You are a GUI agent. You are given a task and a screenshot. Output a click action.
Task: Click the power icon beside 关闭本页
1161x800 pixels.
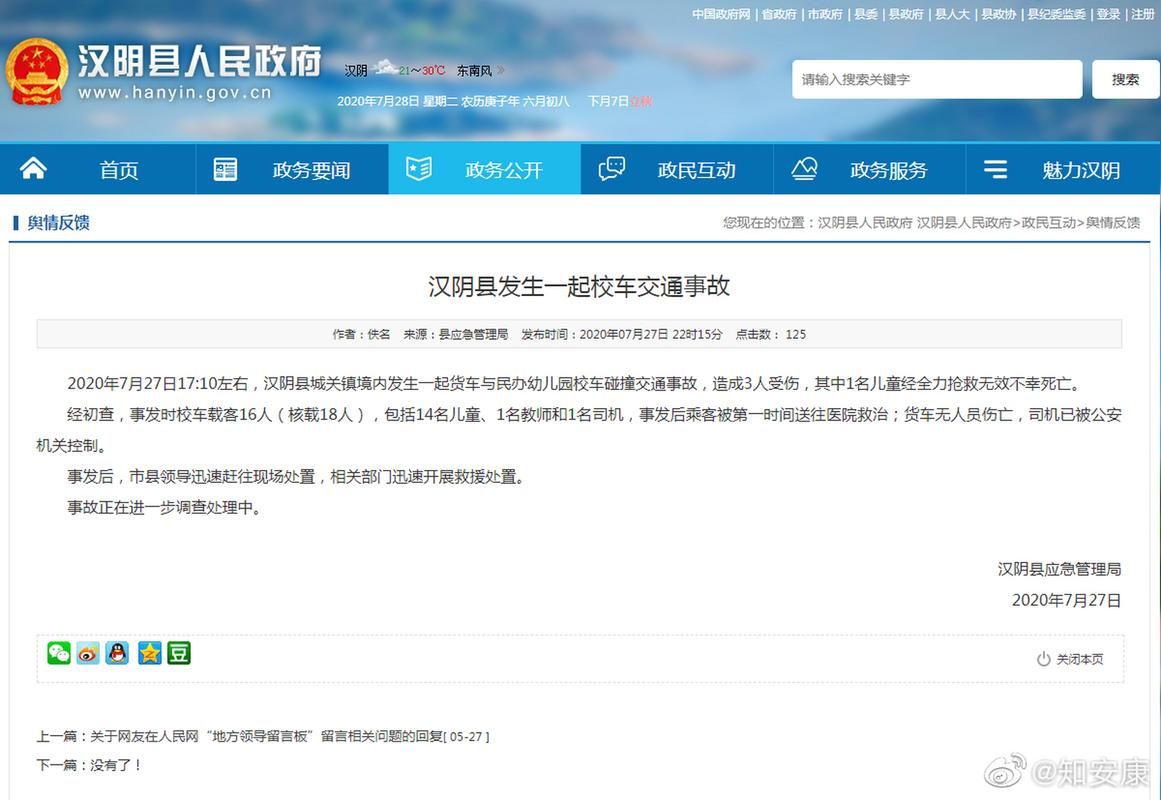coord(1043,659)
